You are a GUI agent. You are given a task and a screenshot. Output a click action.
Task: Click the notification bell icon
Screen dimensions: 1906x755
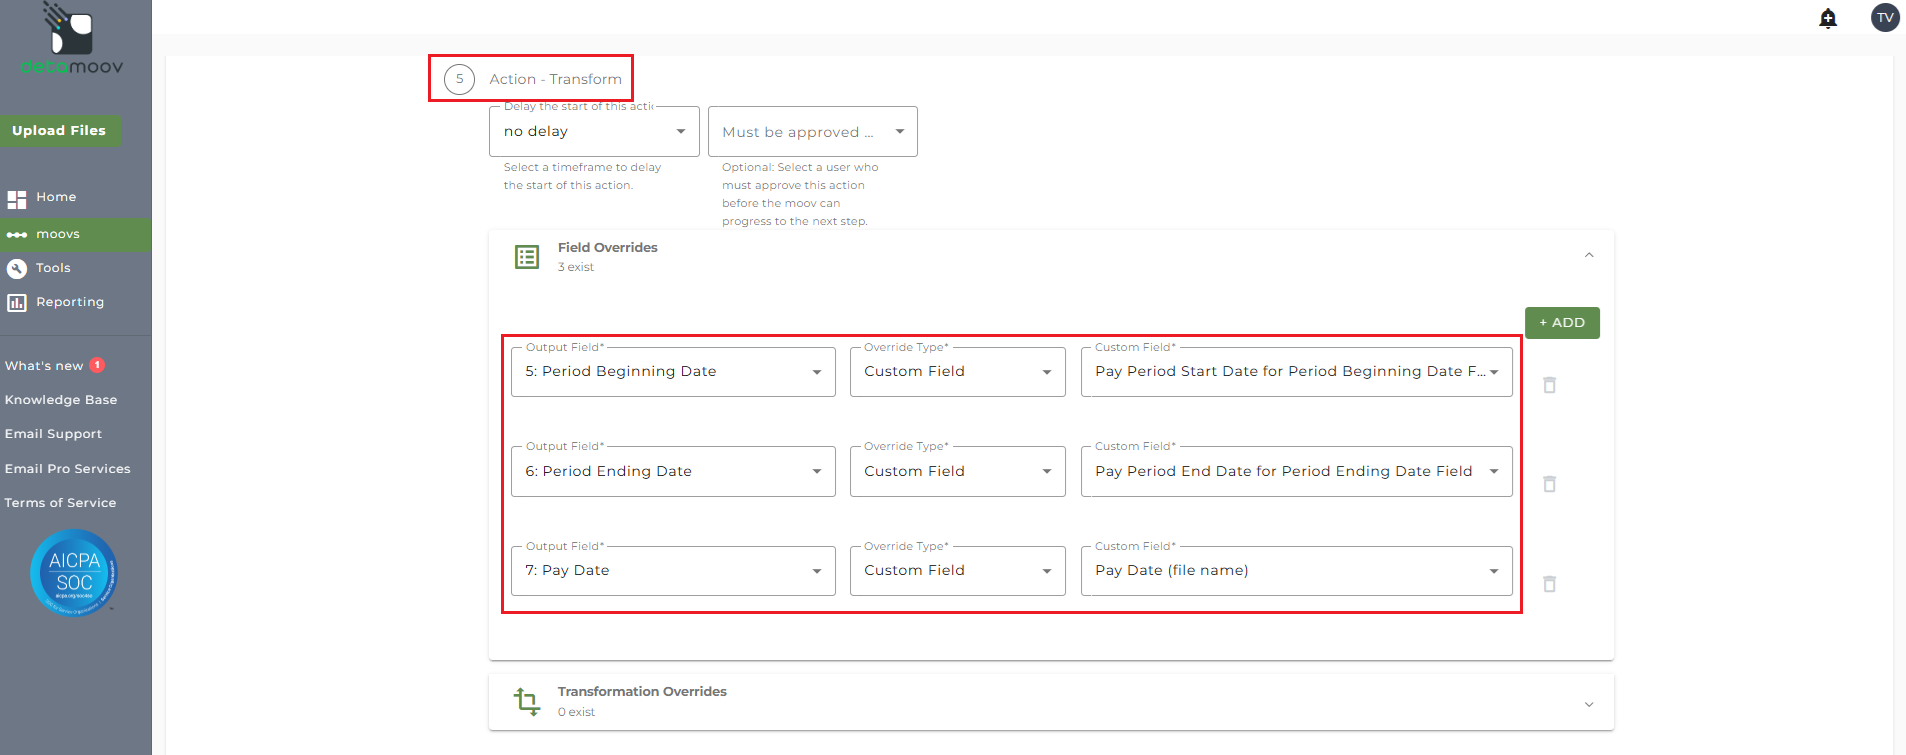(x=1828, y=18)
